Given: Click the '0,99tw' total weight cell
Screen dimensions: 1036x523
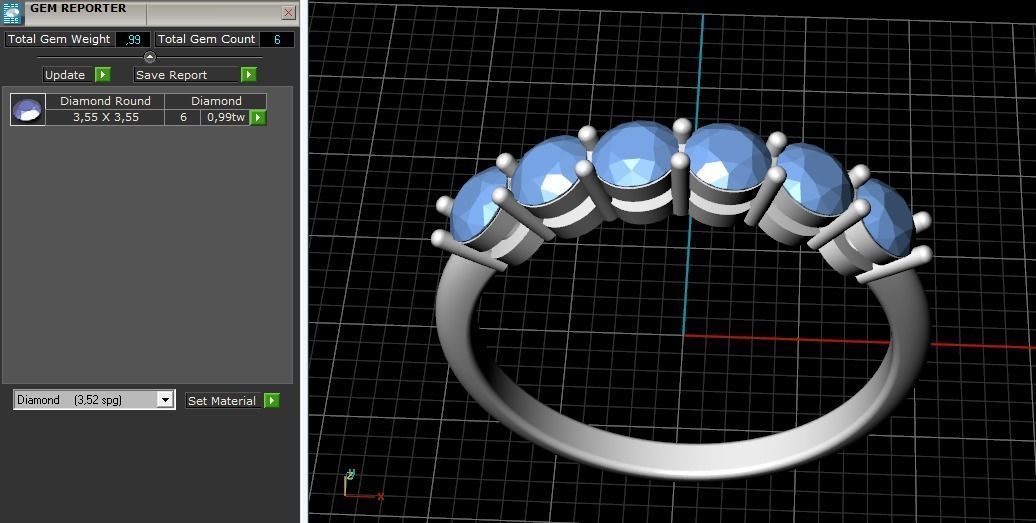Looking at the screenshot, I should coord(226,118).
